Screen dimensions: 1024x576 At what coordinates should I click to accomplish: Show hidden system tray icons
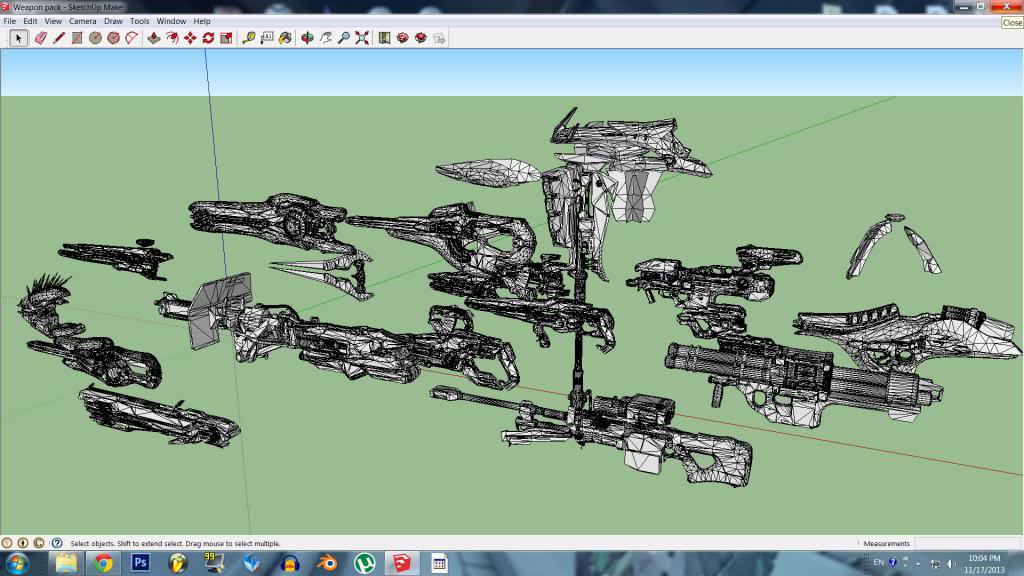click(x=918, y=563)
